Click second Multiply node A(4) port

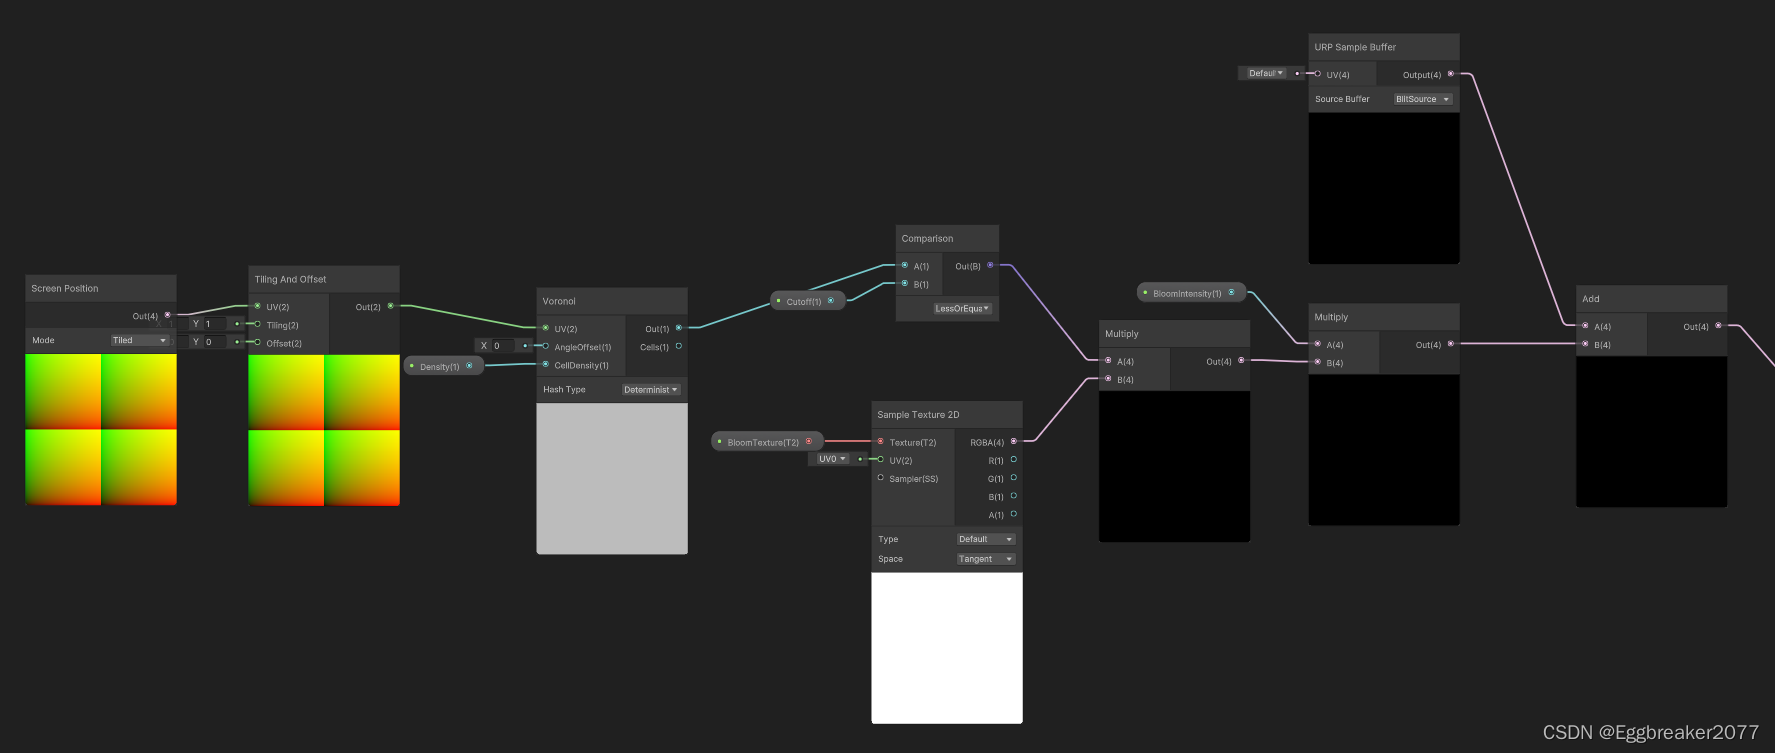click(1317, 344)
